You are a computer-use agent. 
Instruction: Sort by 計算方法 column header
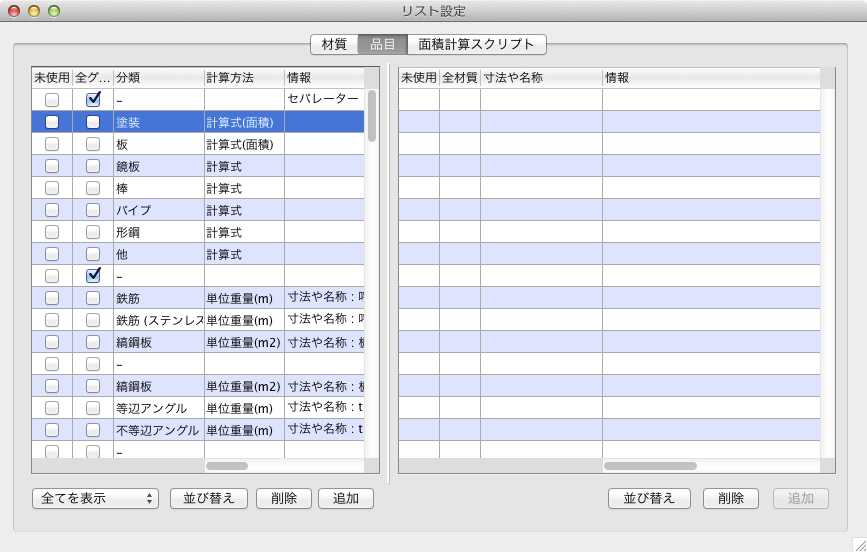tap(243, 77)
